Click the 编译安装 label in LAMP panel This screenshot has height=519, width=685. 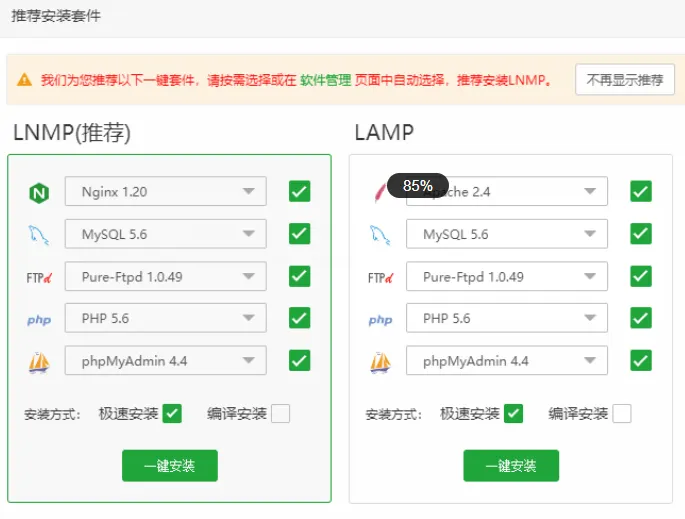(x=578, y=413)
